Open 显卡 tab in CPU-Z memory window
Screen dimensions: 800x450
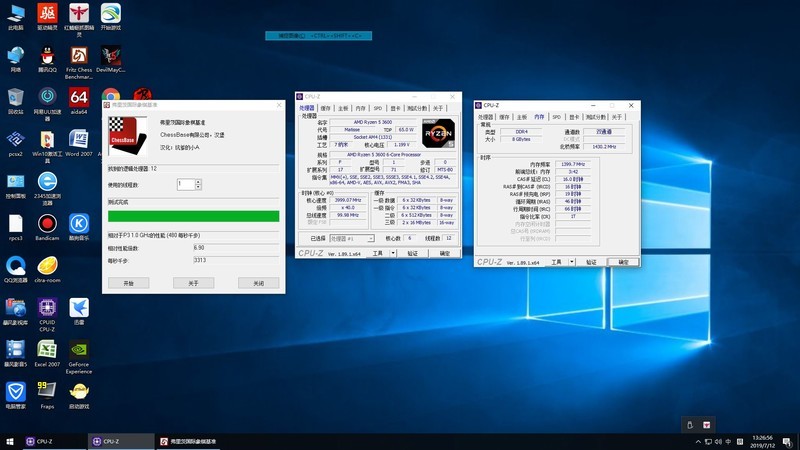tap(574, 117)
